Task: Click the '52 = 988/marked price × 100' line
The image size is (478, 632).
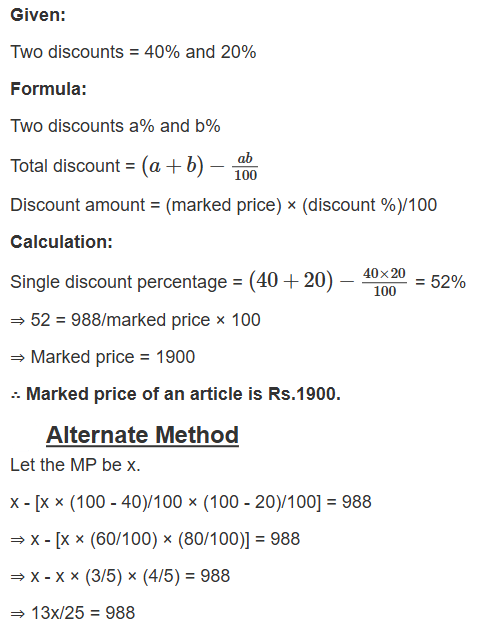Action: (x=135, y=320)
